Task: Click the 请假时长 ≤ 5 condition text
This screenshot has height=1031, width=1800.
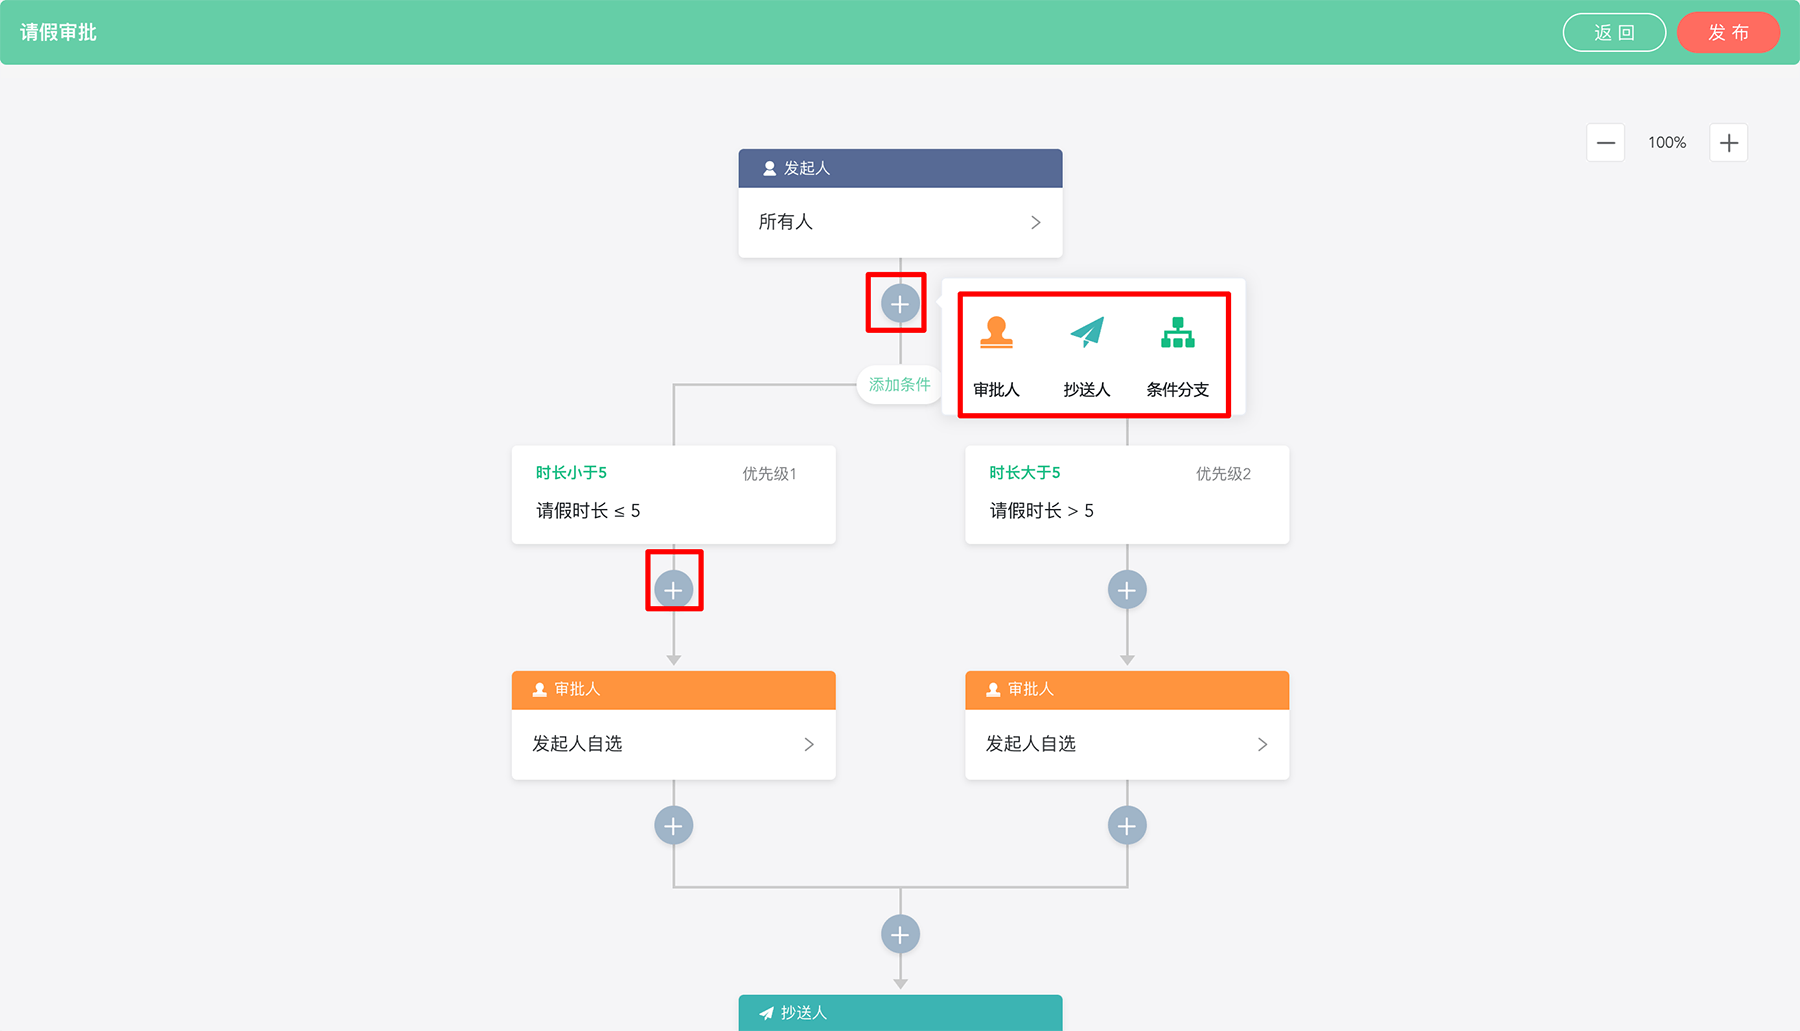Action: click(x=588, y=511)
